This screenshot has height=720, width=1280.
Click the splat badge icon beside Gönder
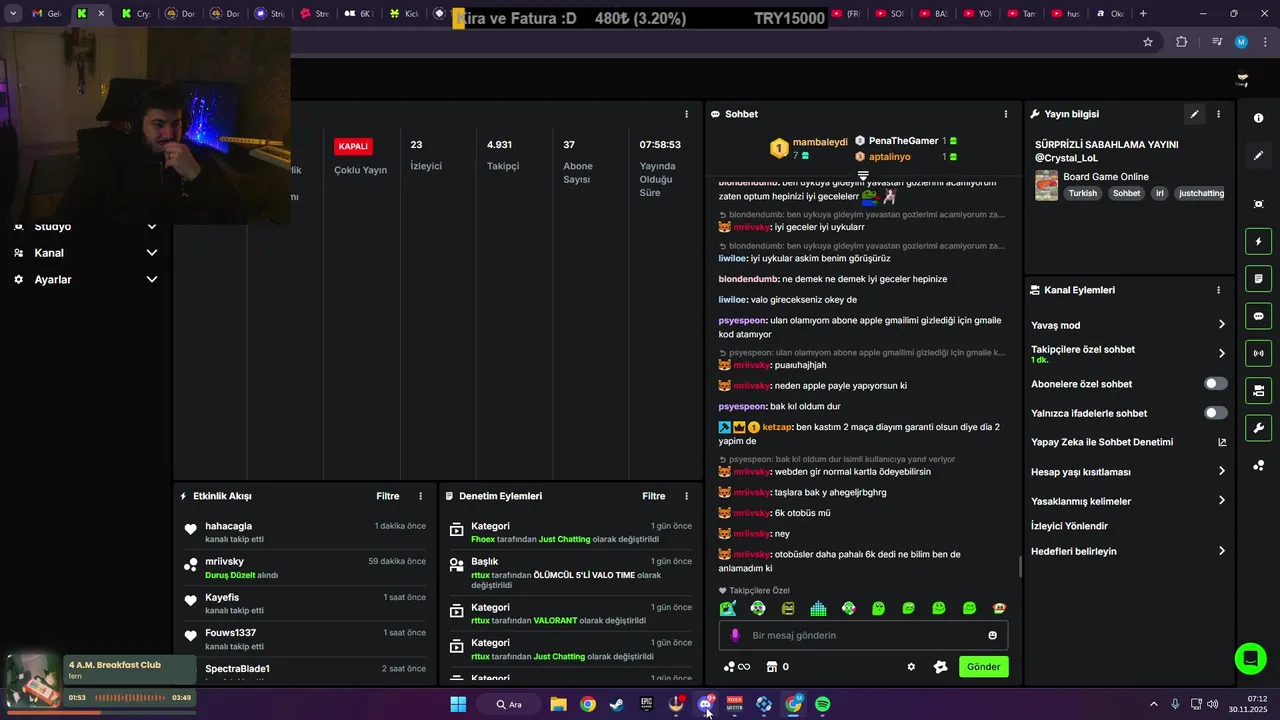tap(940, 667)
